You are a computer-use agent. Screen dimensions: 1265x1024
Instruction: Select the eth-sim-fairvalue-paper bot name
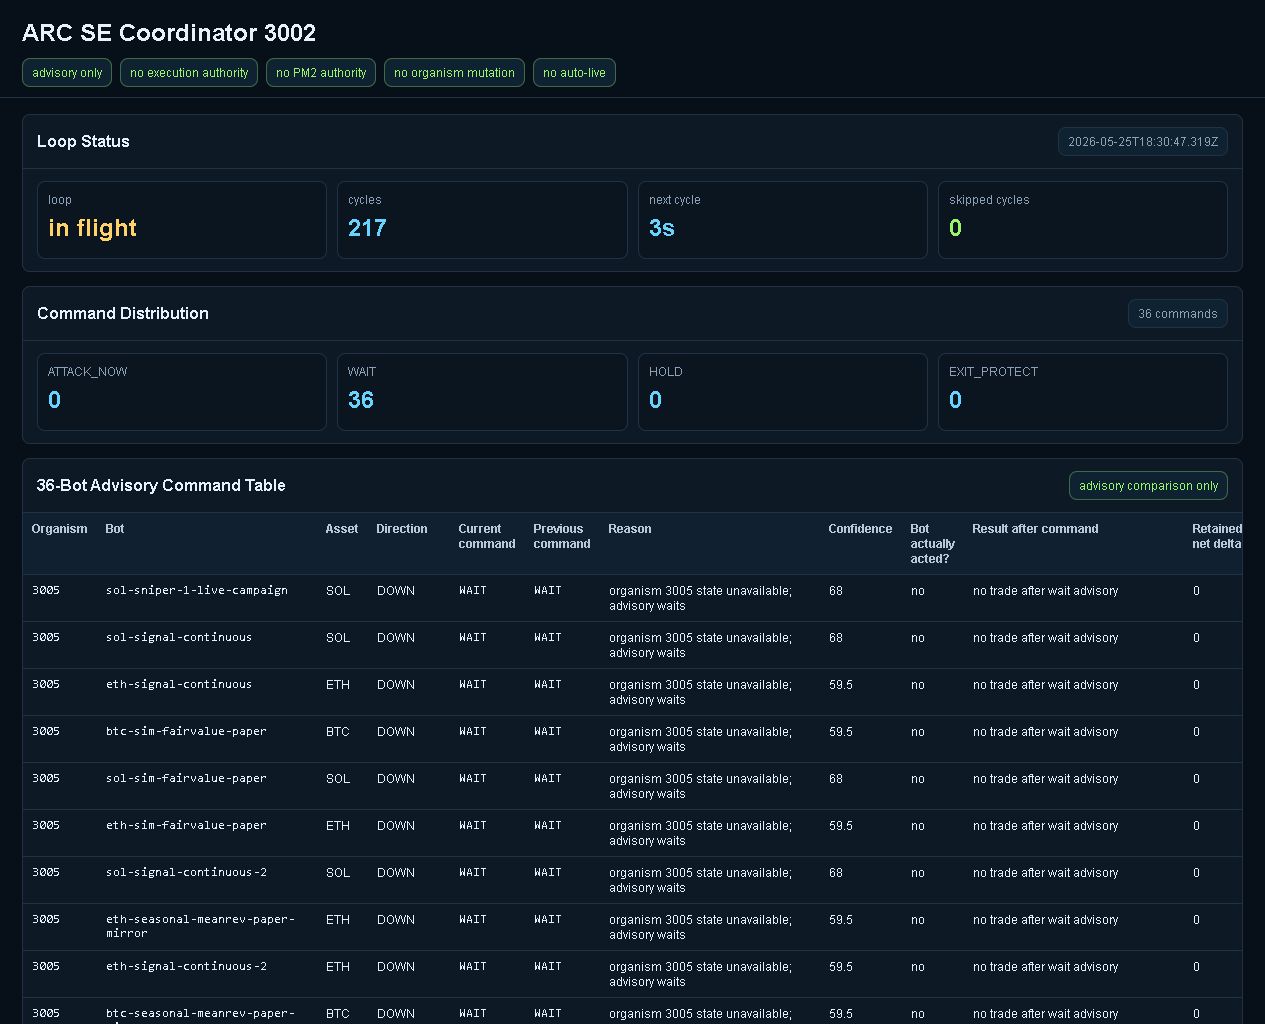(186, 825)
